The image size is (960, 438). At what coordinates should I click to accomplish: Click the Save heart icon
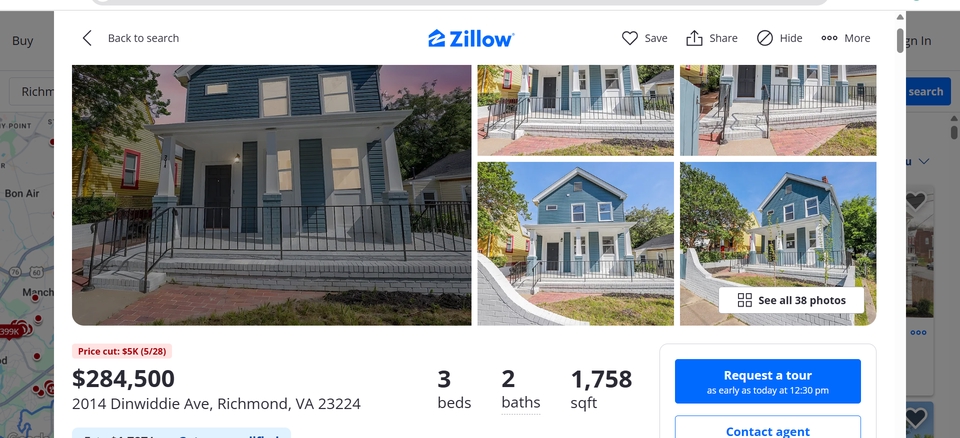point(629,38)
